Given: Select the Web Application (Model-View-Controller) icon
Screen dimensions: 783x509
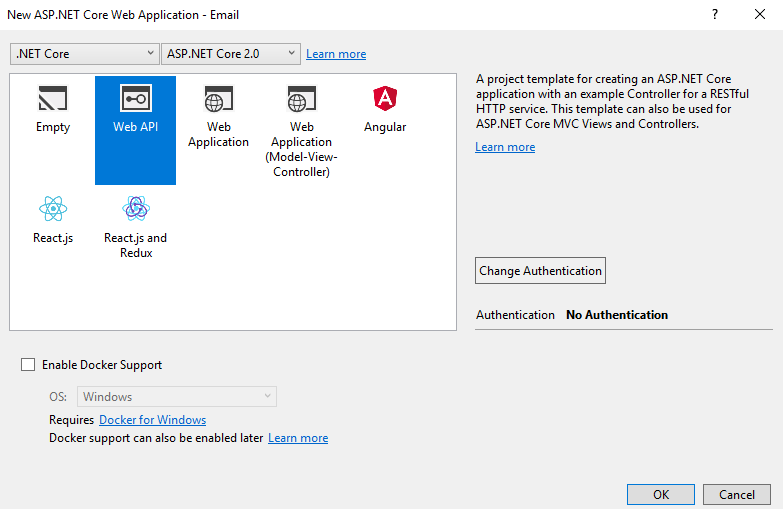Looking at the screenshot, I should pyautogui.click(x=301, y=98).
